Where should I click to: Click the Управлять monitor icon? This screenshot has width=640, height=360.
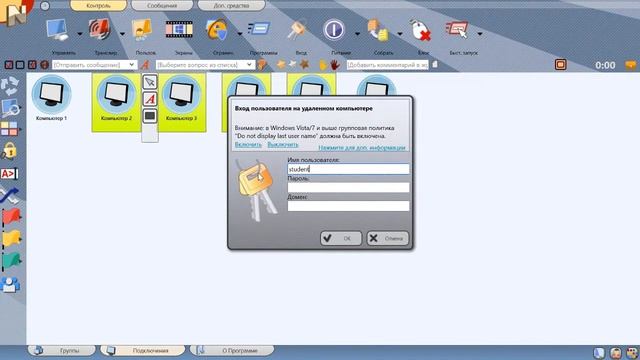pos(57,30)
